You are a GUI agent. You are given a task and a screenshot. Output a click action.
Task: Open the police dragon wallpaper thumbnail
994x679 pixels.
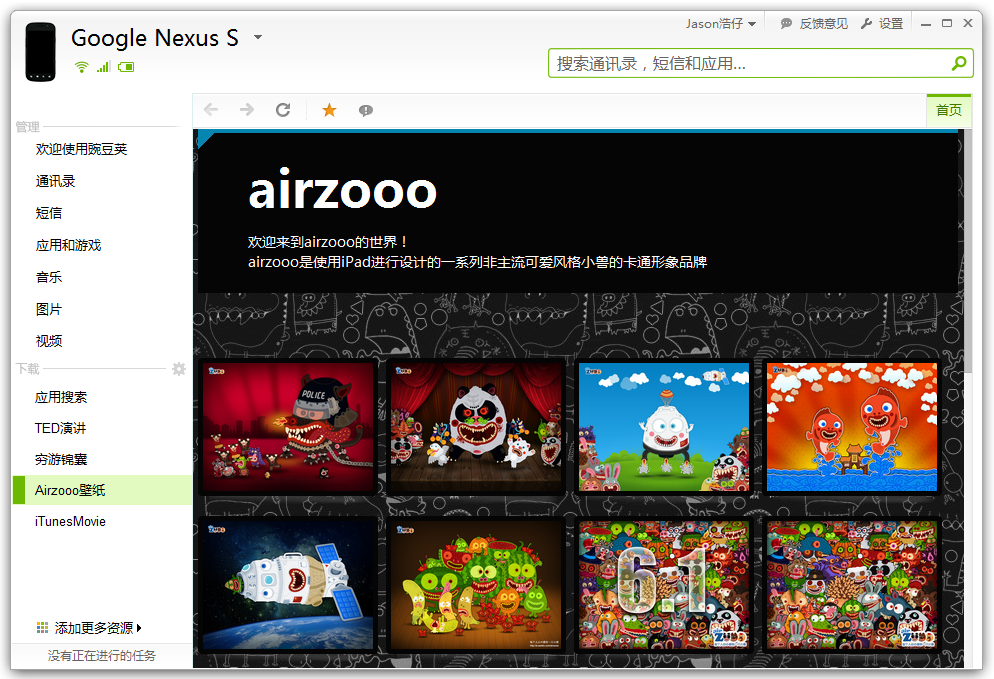(288, 427)
